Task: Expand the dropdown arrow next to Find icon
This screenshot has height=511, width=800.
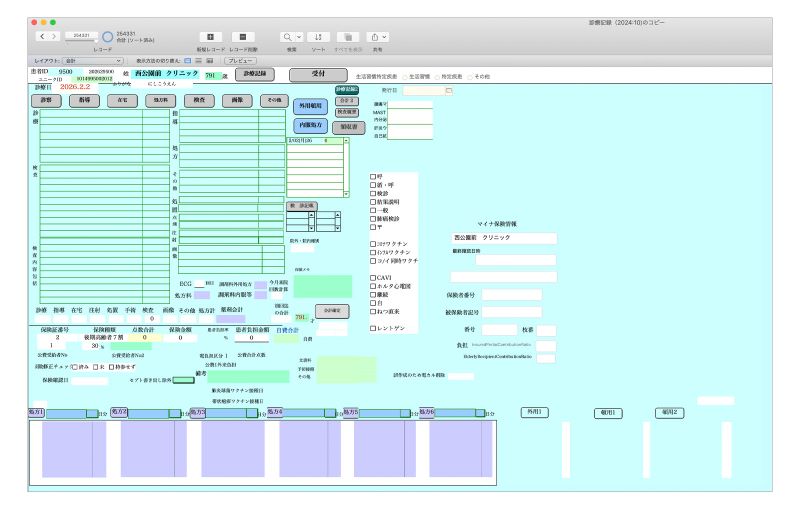Action: (299, 36)
